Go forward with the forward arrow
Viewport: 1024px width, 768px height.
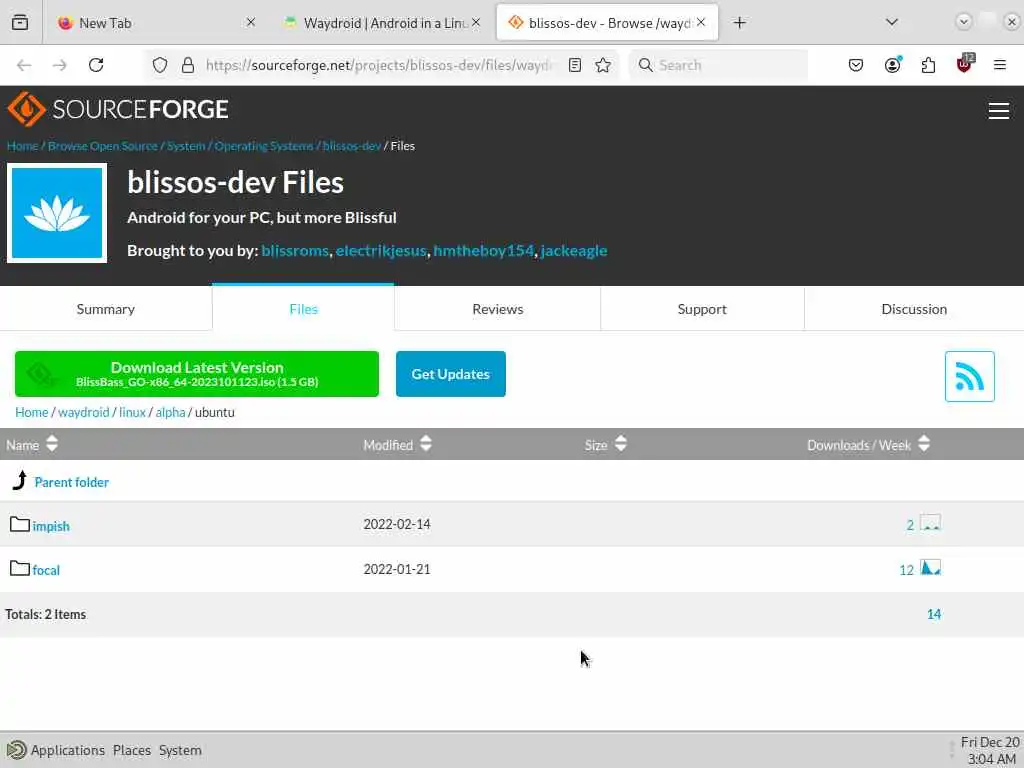point(59,65)
